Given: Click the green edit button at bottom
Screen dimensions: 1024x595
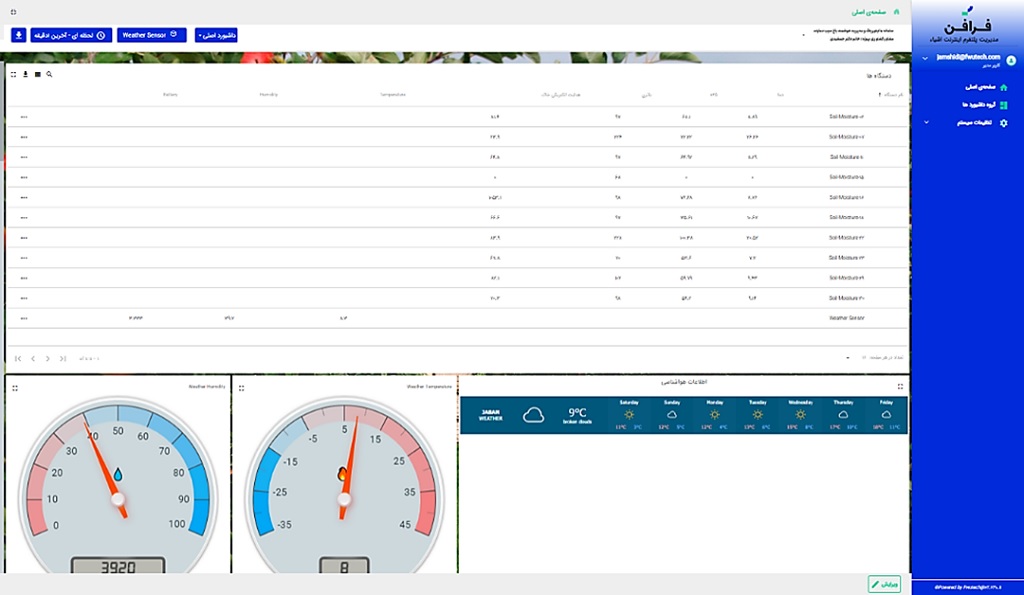Looking at the screenshot, I should tap(883, 584).
